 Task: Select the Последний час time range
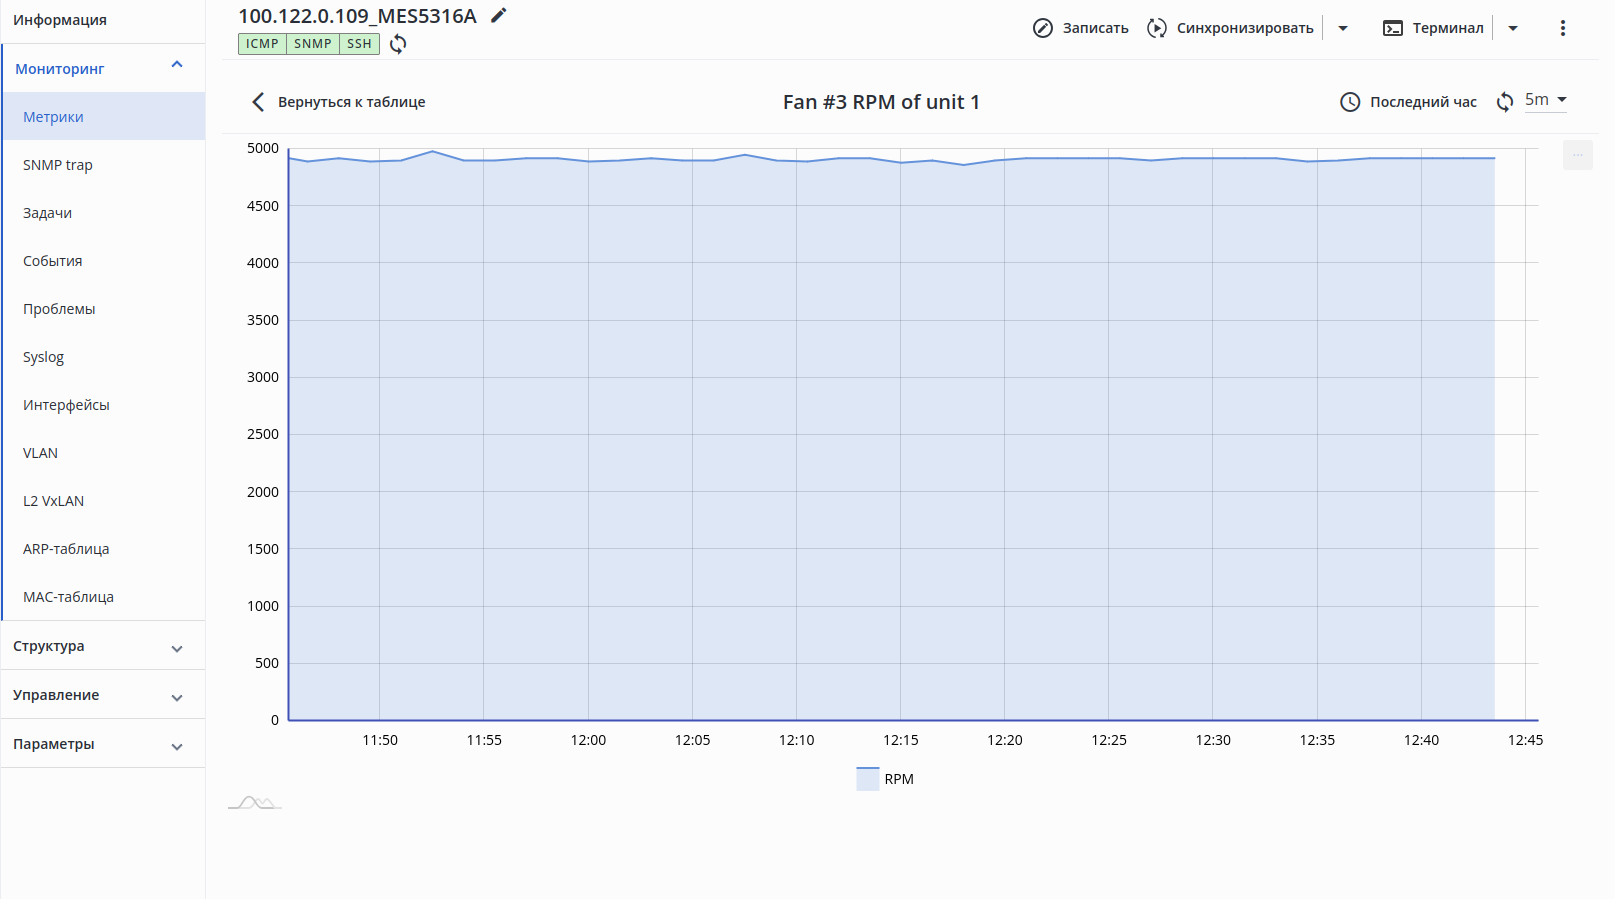(x=1422, y=102)
